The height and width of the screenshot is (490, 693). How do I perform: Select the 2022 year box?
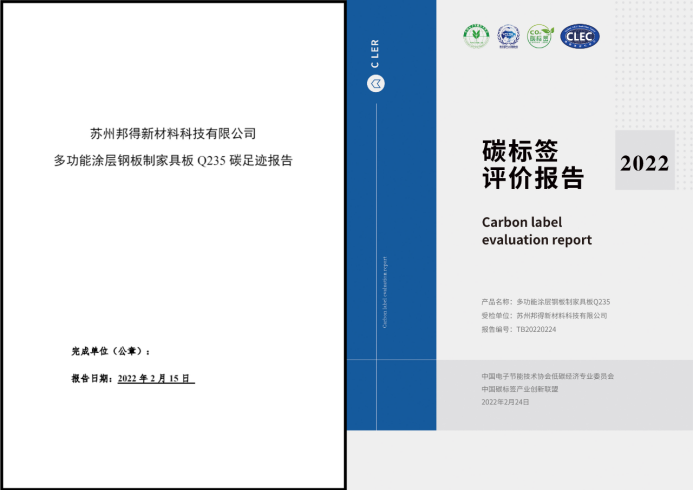pos(644,160)
